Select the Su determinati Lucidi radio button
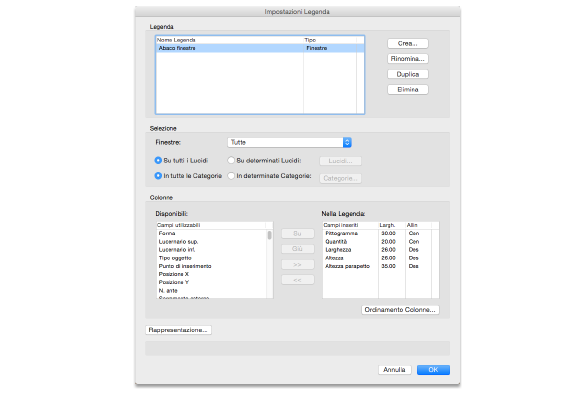577x396 pixels. [x=231, y=160]
